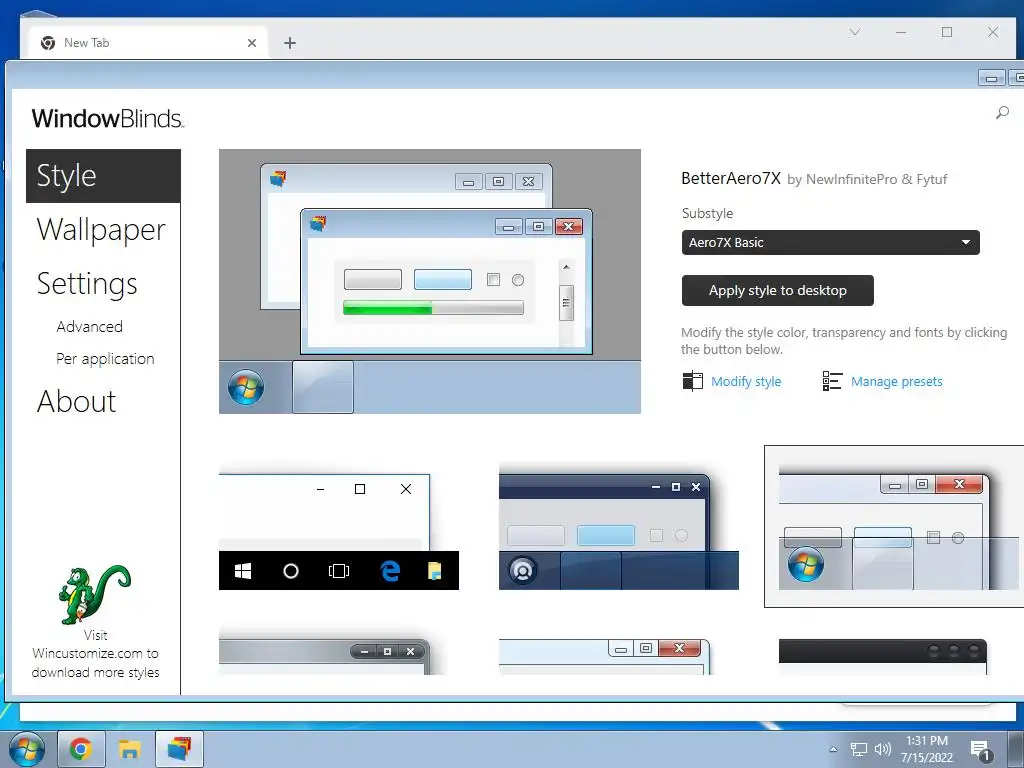This screenshot has width=1024, height=768.
Task: Click the Manage presets list icon
Action: 832,381
